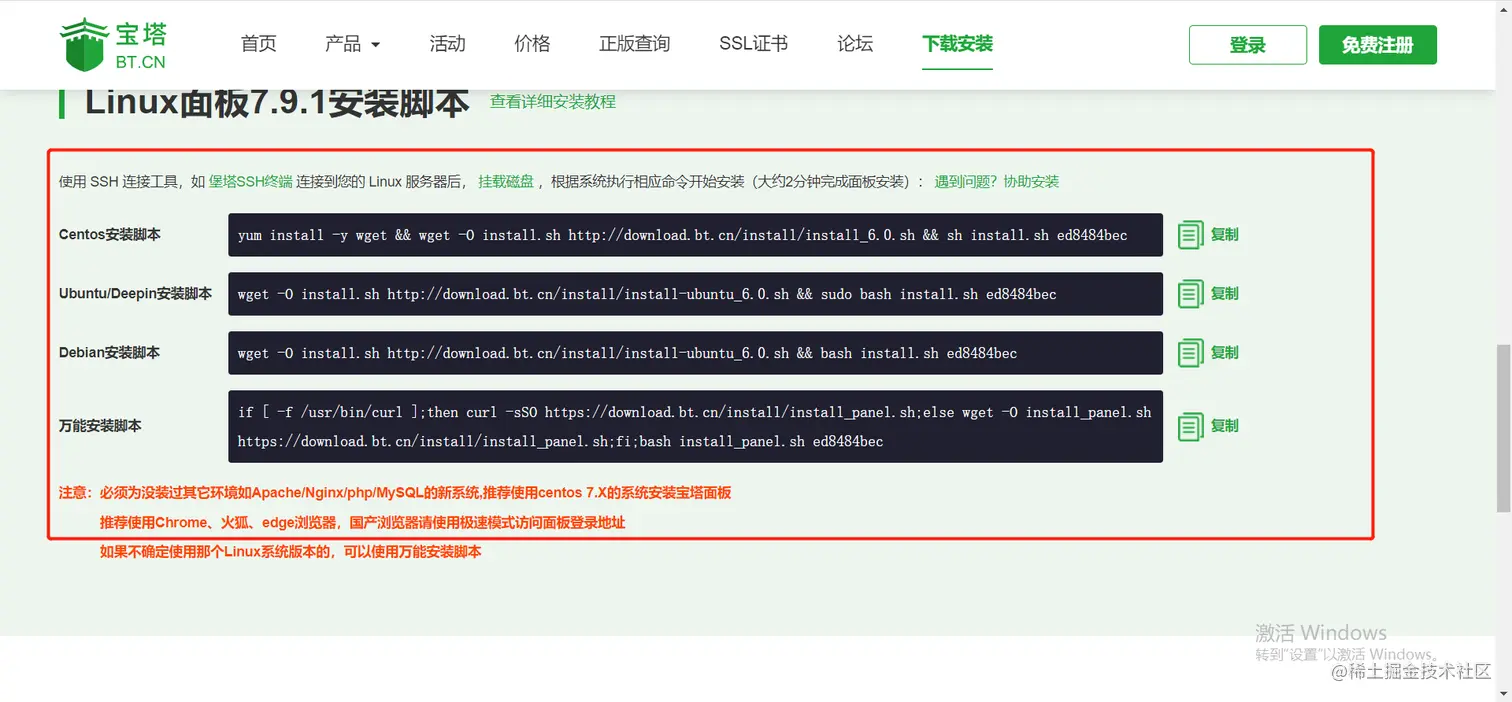
Task: Click copy icon for Ubuntu/Deepin安装脚本
Action: (1190, 294)
